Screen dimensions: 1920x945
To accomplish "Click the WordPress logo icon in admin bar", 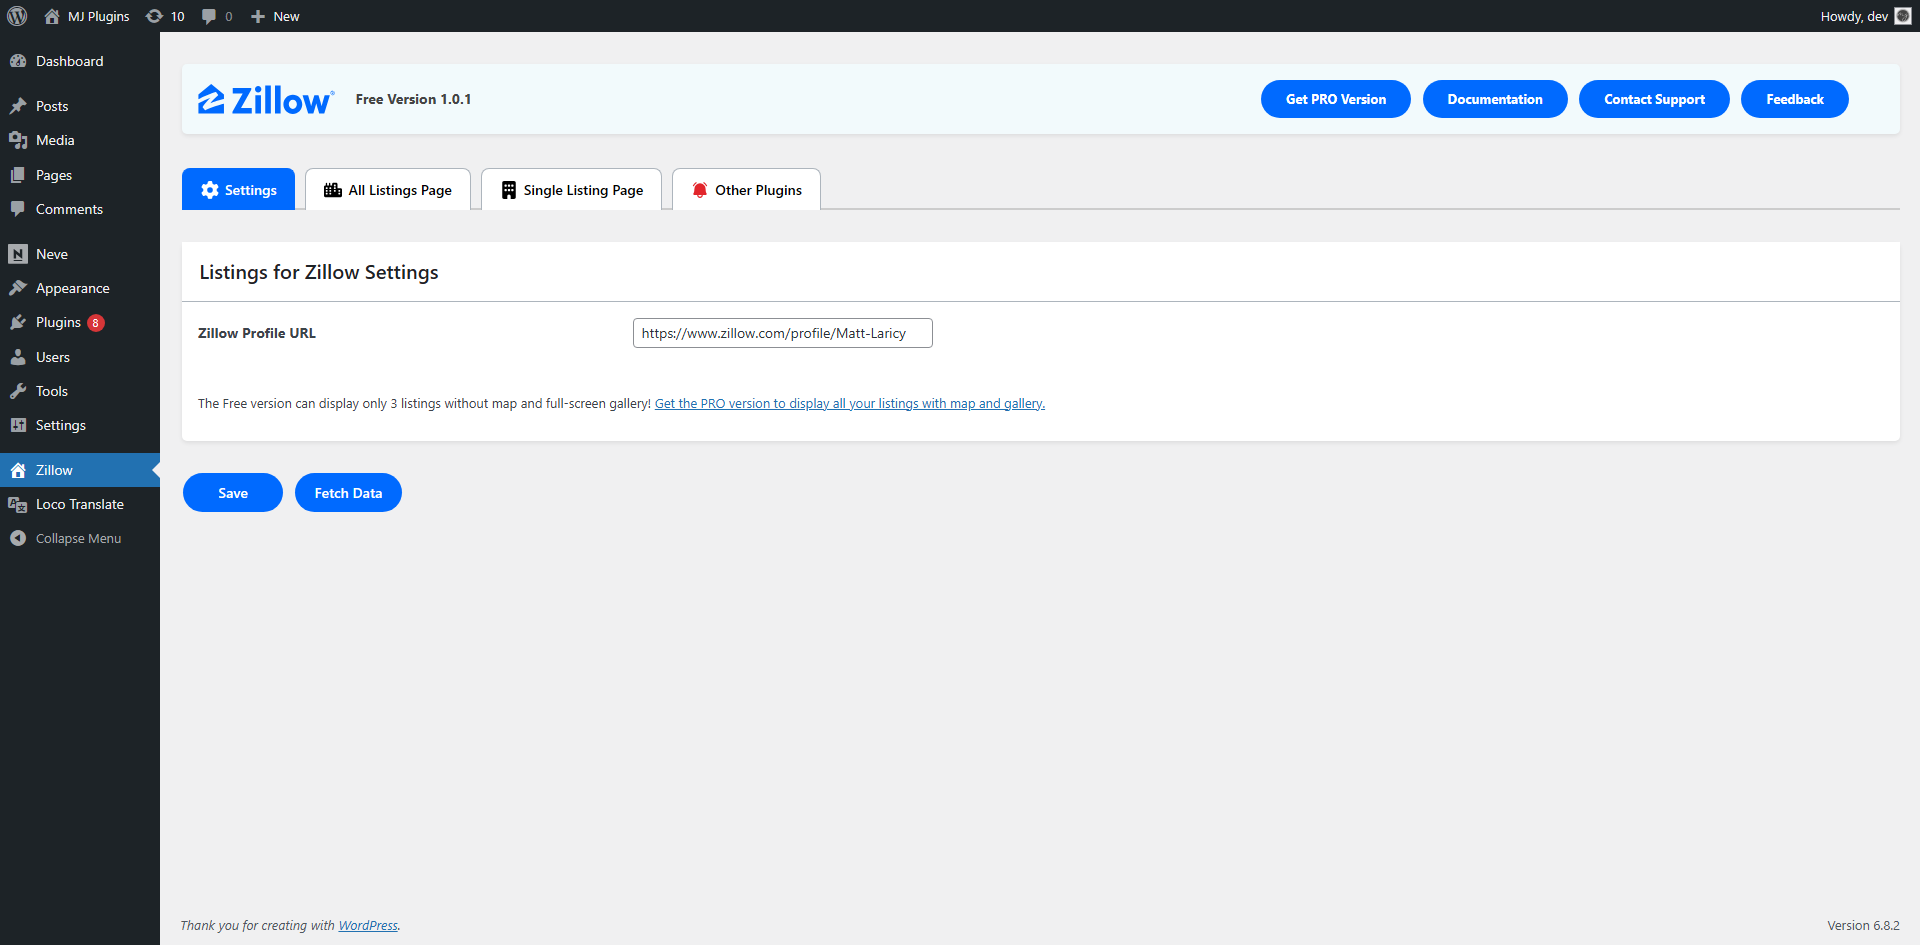I will click(x=17, y=16).
